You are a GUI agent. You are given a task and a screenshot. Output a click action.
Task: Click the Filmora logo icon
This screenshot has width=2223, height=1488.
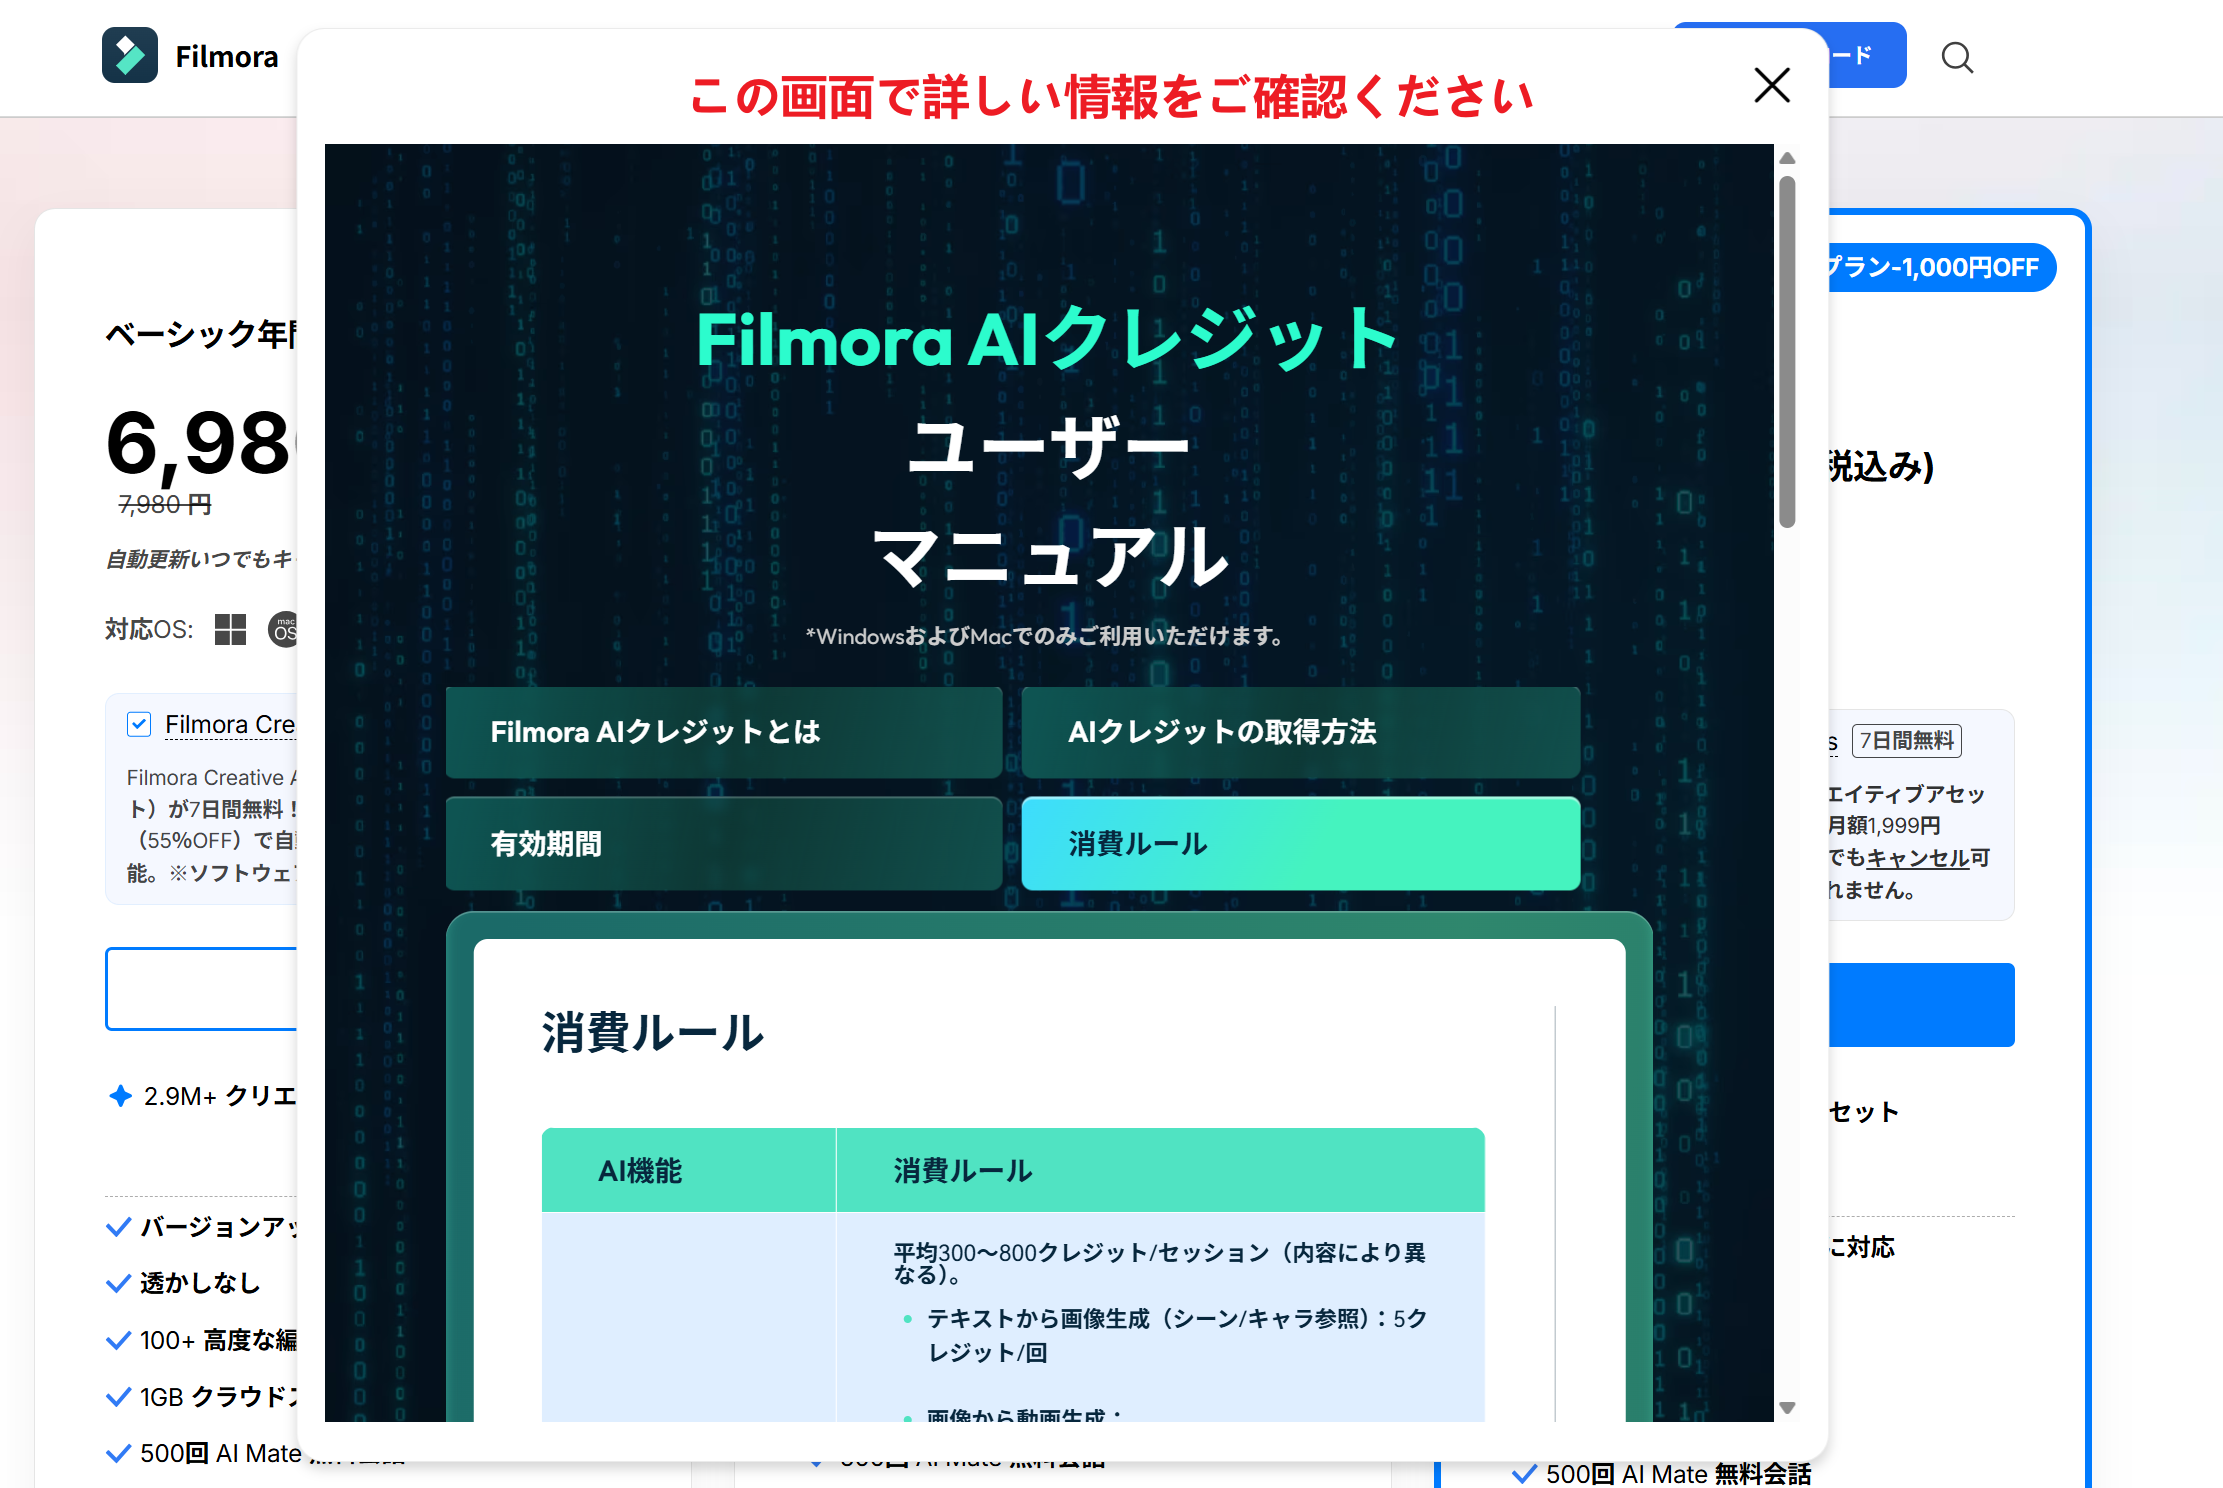[x=130, y=56]
